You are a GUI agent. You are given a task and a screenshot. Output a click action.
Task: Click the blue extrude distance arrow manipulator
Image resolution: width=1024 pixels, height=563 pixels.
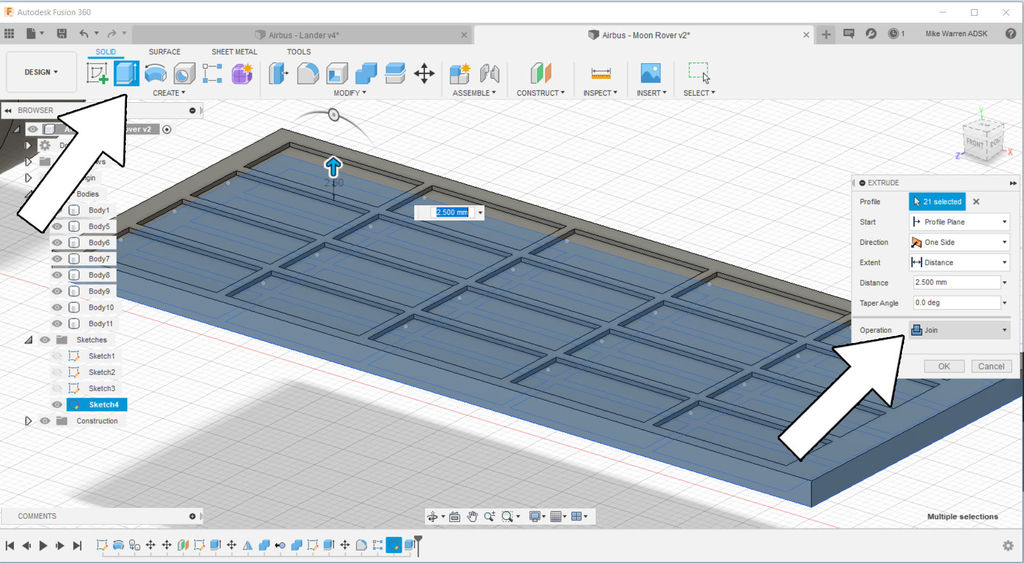(x=333, y=166)
